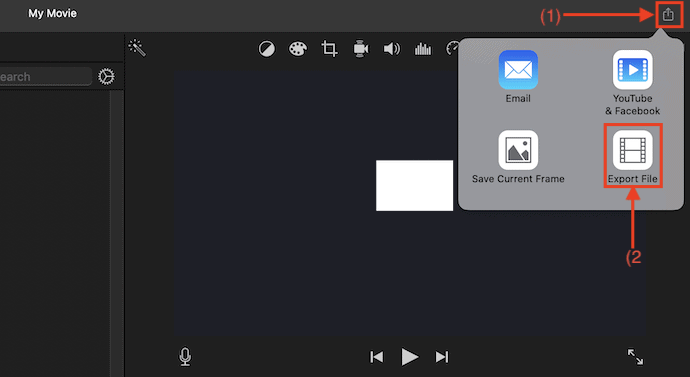
Task: Record voiceover with microphone icon
Action: (185, 357)
